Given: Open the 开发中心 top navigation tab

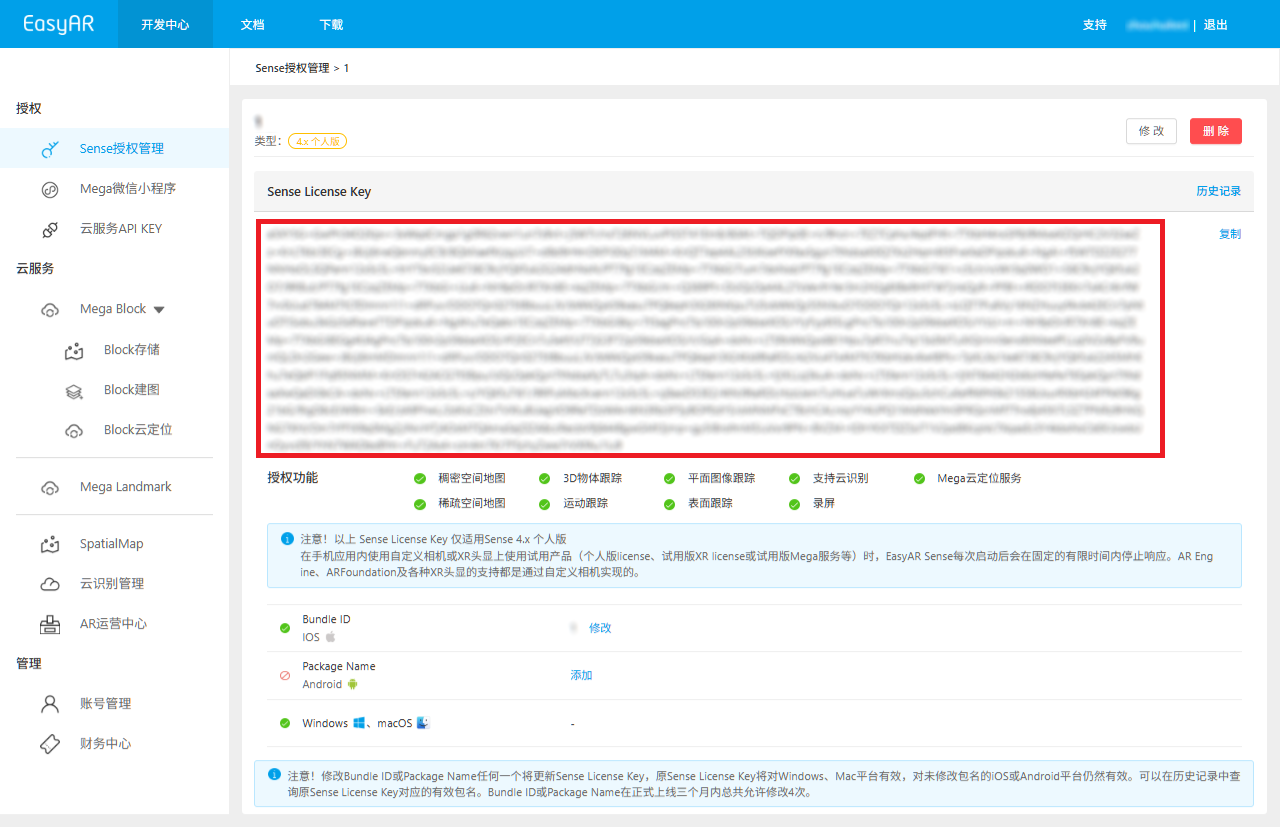Looking at the screenshot, I should 165,24.
